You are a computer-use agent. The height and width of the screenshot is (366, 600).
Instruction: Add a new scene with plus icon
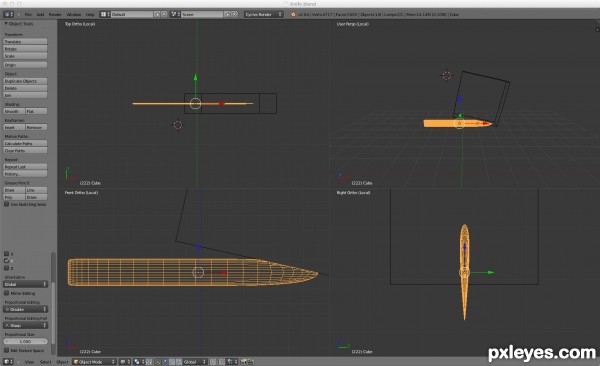click(227, 14)
